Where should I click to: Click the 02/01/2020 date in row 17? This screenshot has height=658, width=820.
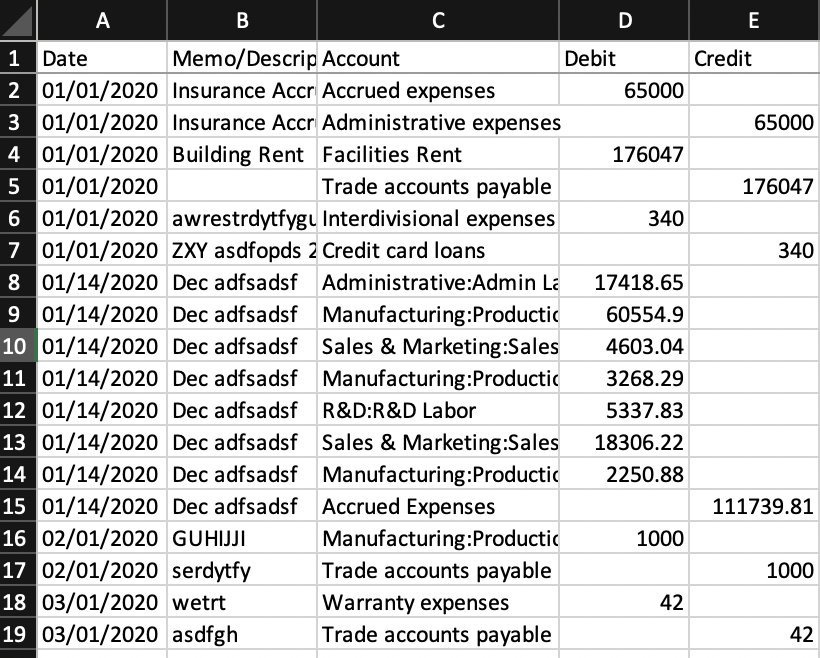coord(102,570)
